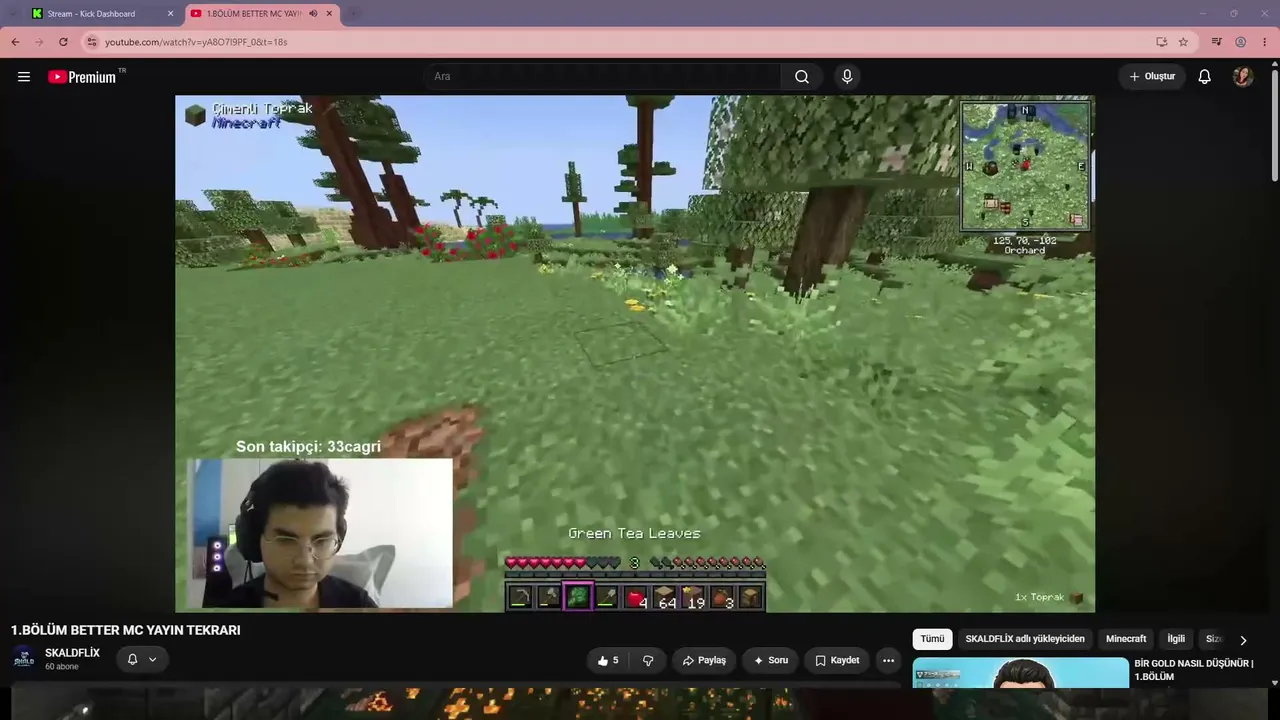1280x720 pixels.
Task: Click the install/cast icon in address bar
Action: pyautogui.click(x=1161, y=42)
